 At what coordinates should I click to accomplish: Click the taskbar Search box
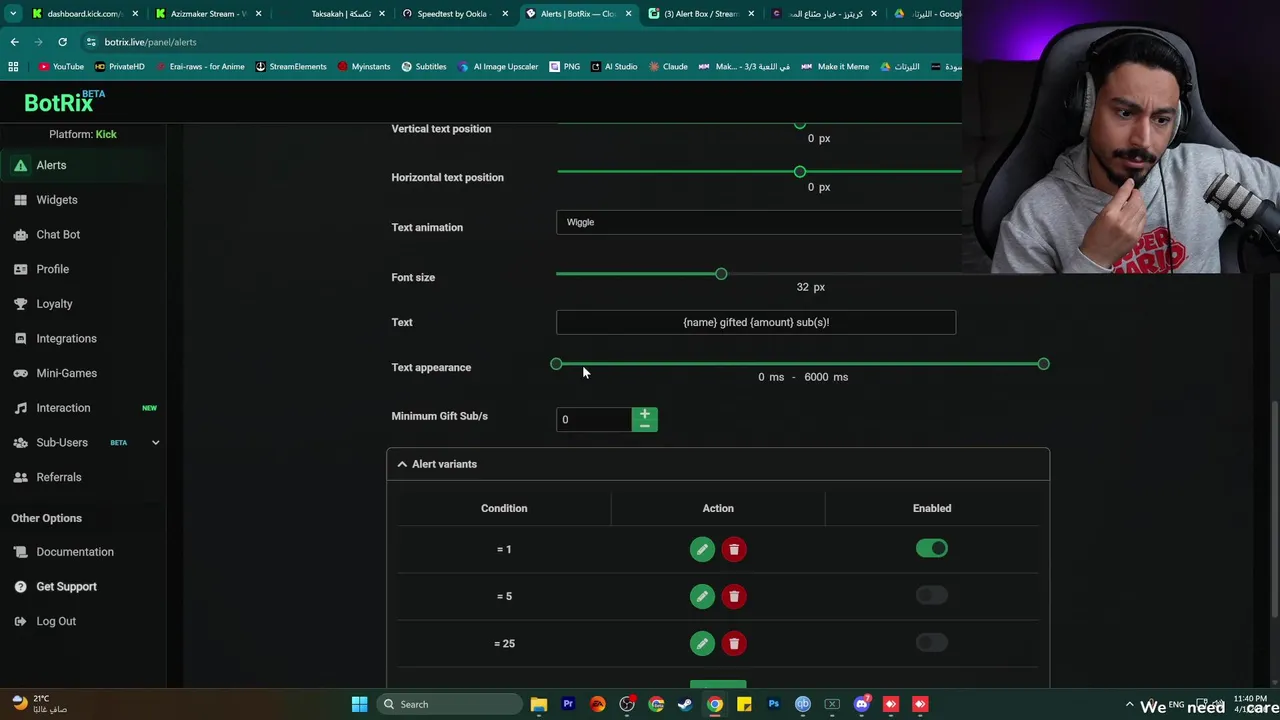(448, 704)
